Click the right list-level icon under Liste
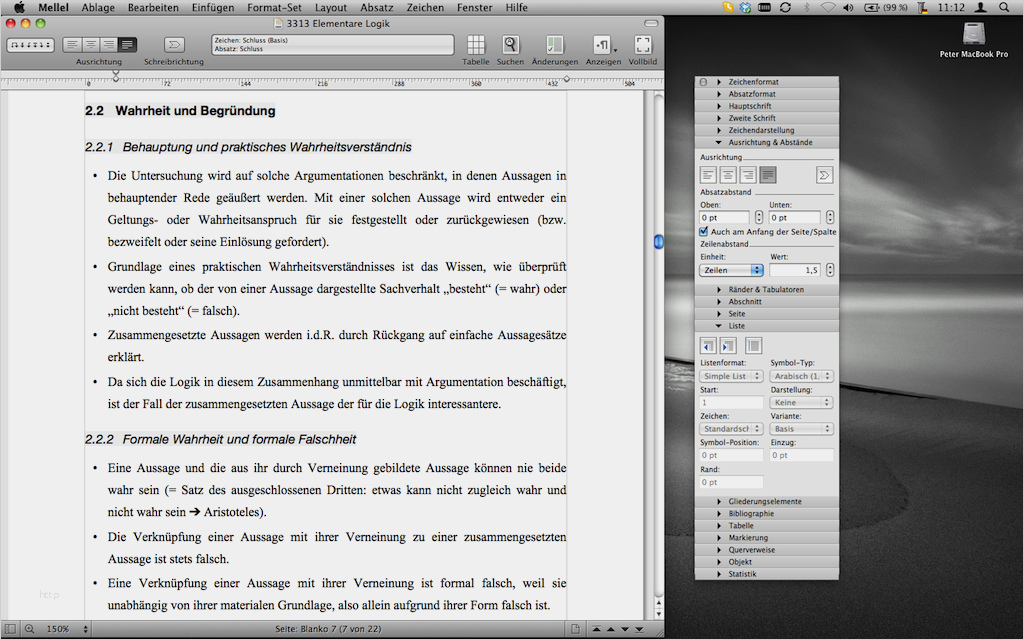 [728, 345]
